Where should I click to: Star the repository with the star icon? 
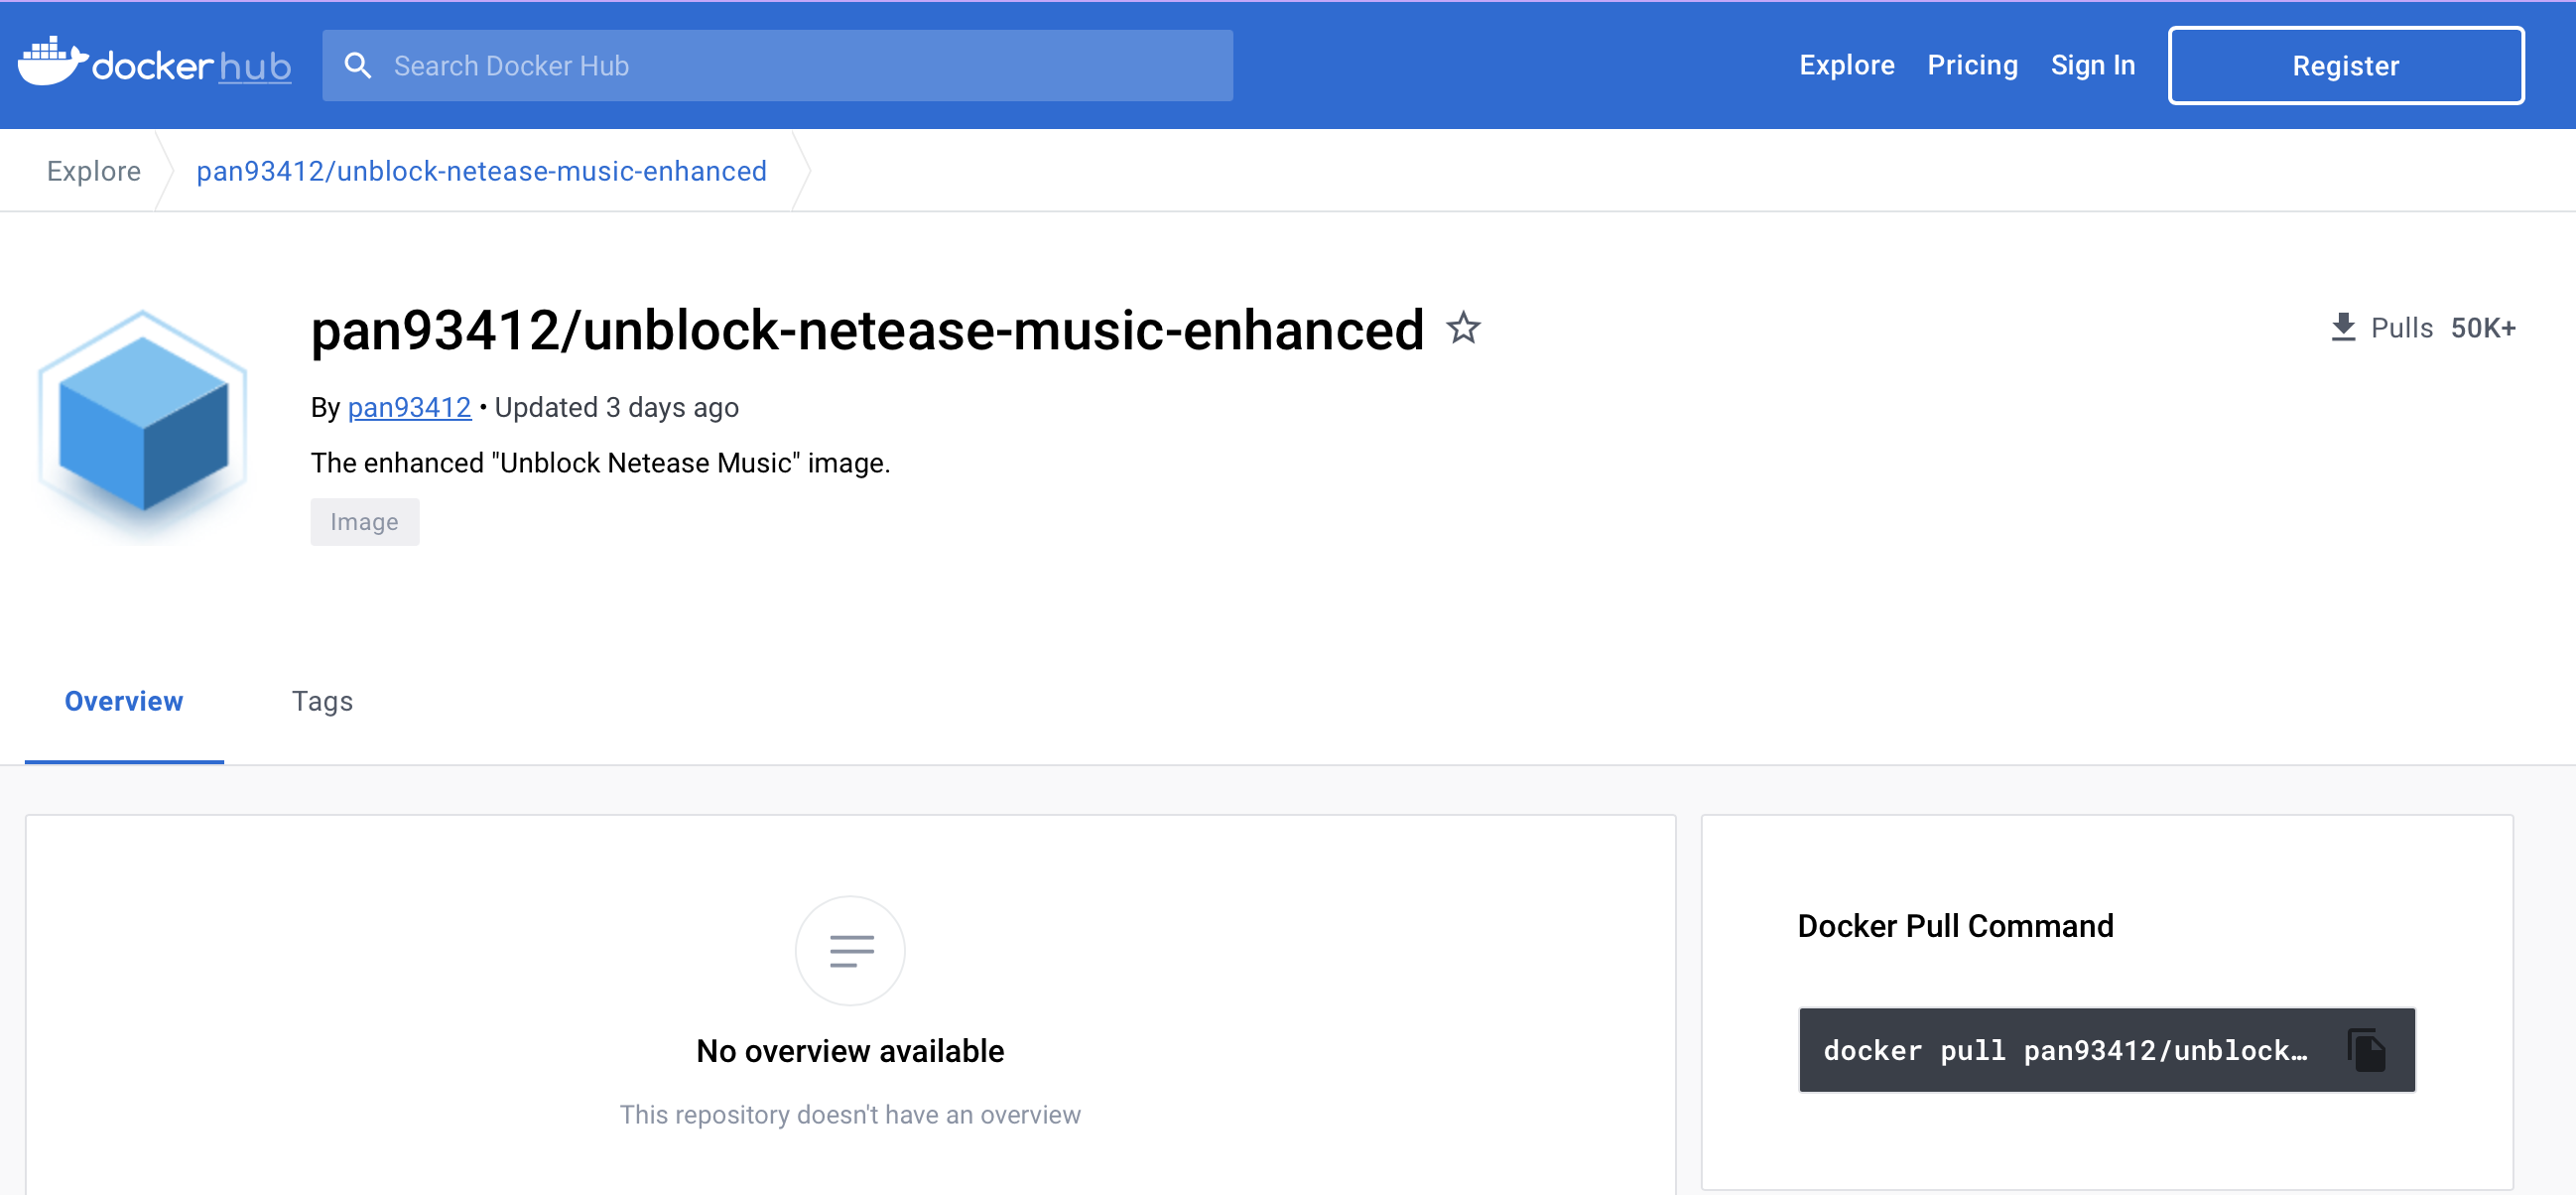coord(1462,328)
